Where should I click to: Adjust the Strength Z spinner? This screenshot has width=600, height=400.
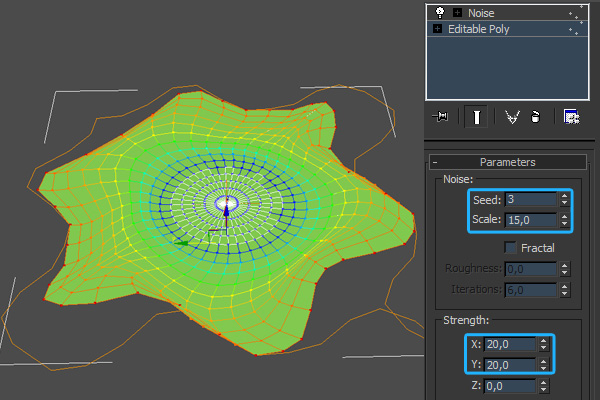[543, 386]
